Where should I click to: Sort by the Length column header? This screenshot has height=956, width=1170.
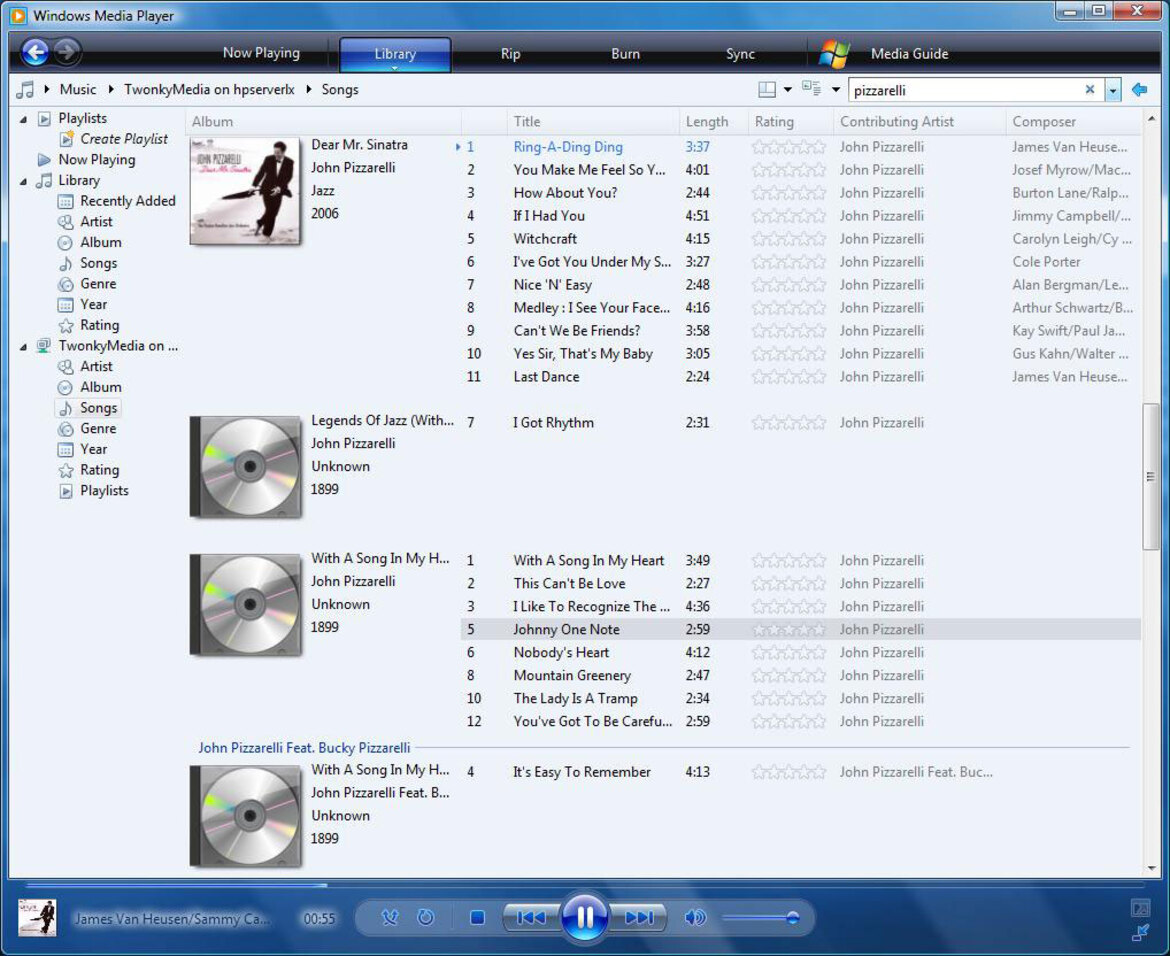click(713, 121)
